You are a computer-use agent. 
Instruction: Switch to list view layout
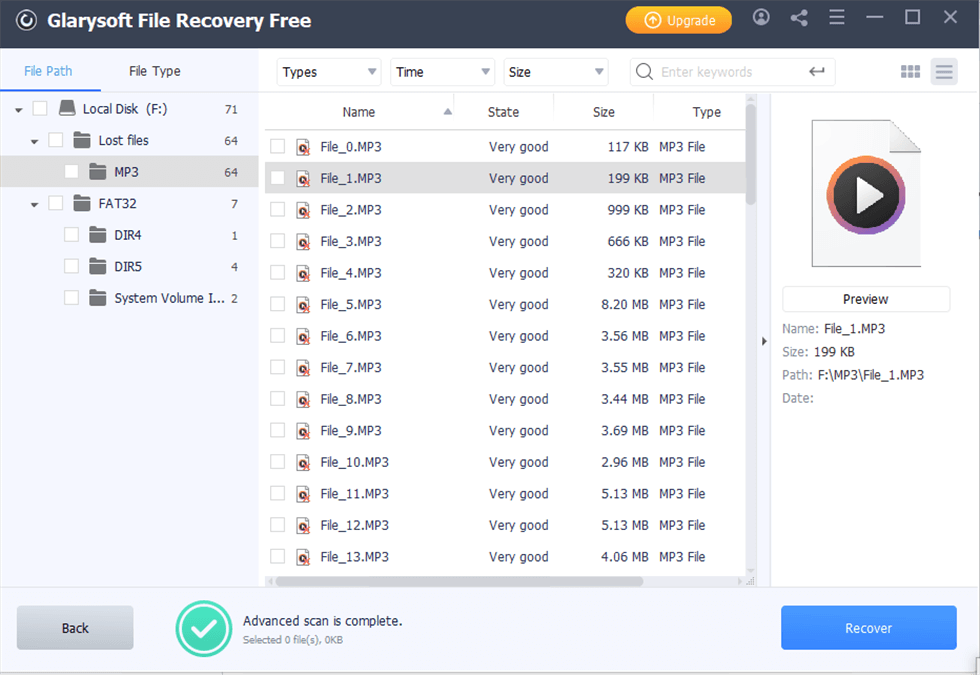coord(943,71)
